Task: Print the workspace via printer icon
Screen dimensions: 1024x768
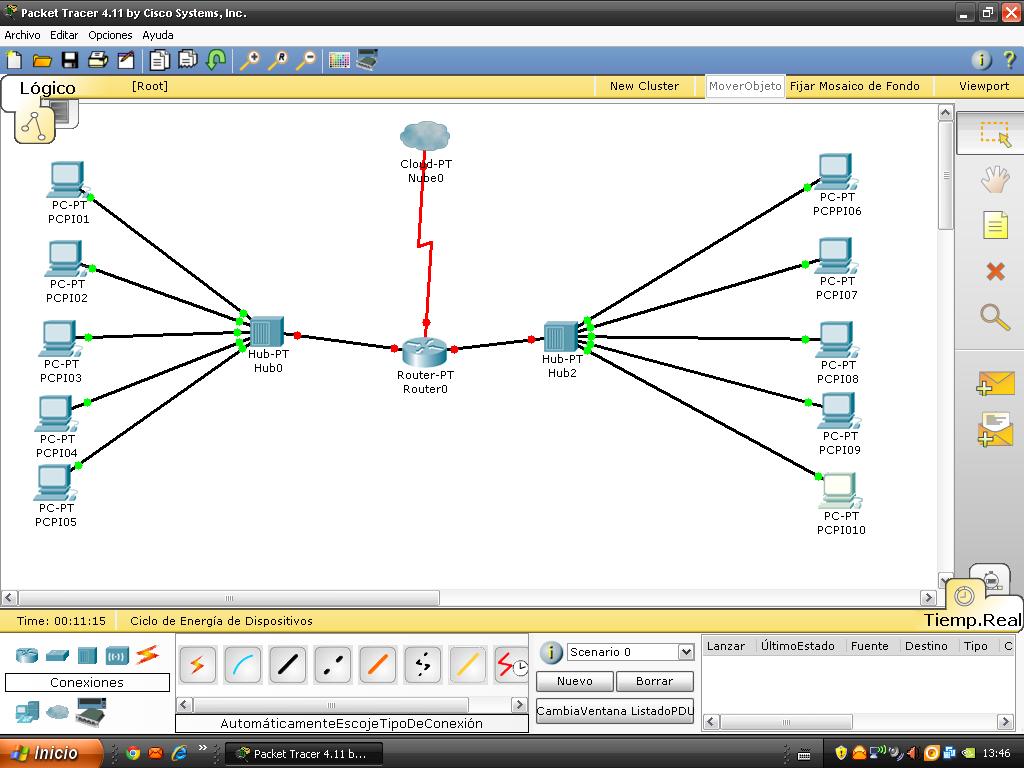Action: tap(98, 60)
